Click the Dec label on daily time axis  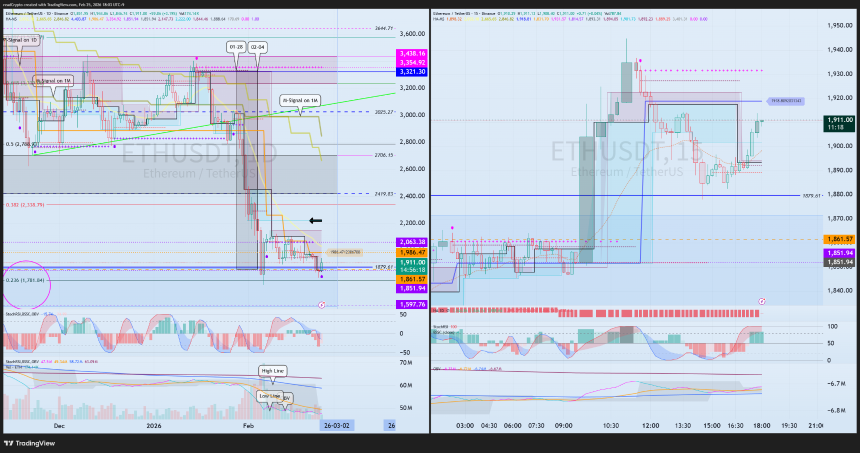59,426
